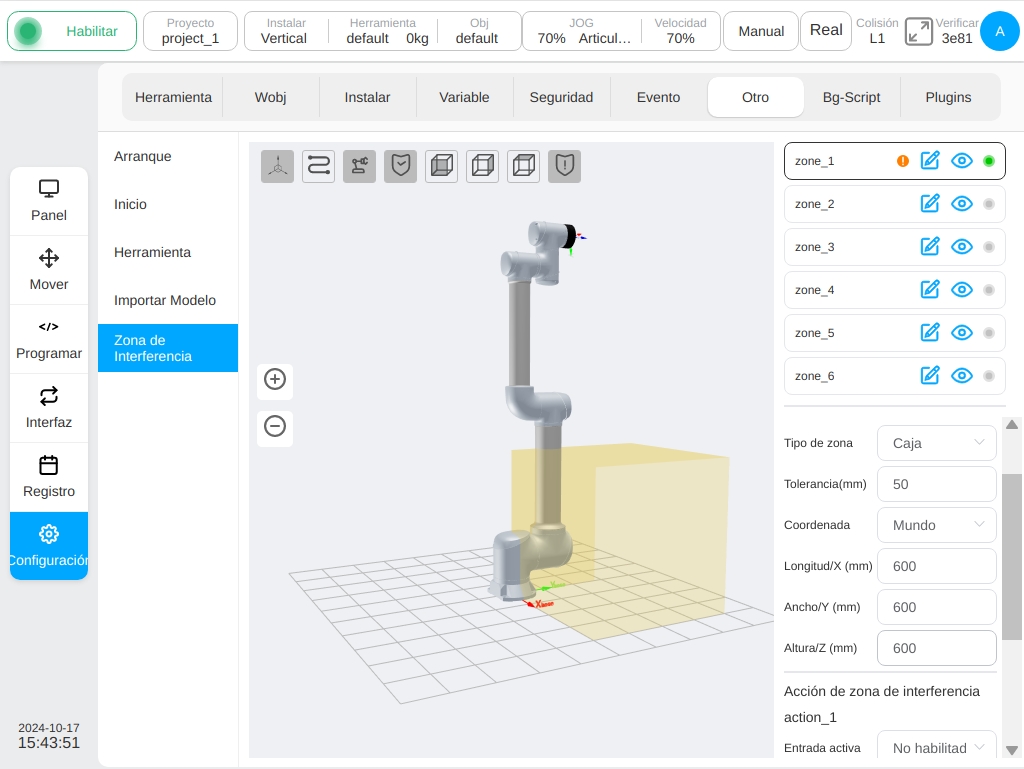Toggle the Habilitar enable switch
This screenshot has width=1024, height=769.
pyautogui.click(x=72, y=31)
